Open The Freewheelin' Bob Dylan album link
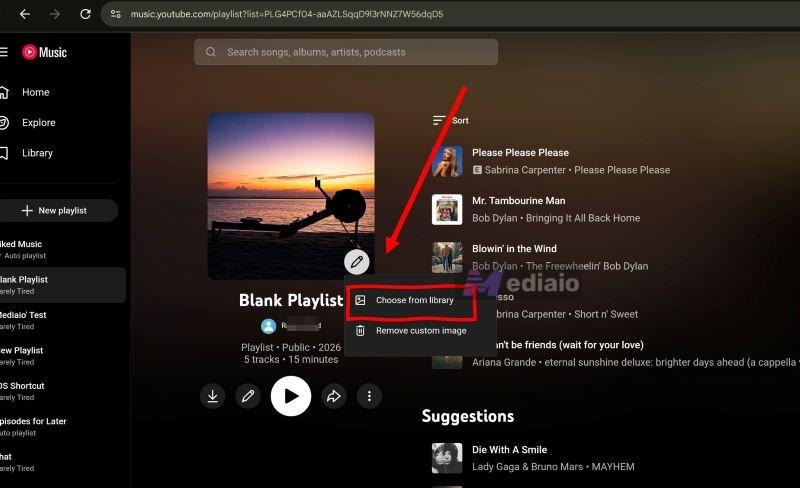 click(x=587, y=266)
